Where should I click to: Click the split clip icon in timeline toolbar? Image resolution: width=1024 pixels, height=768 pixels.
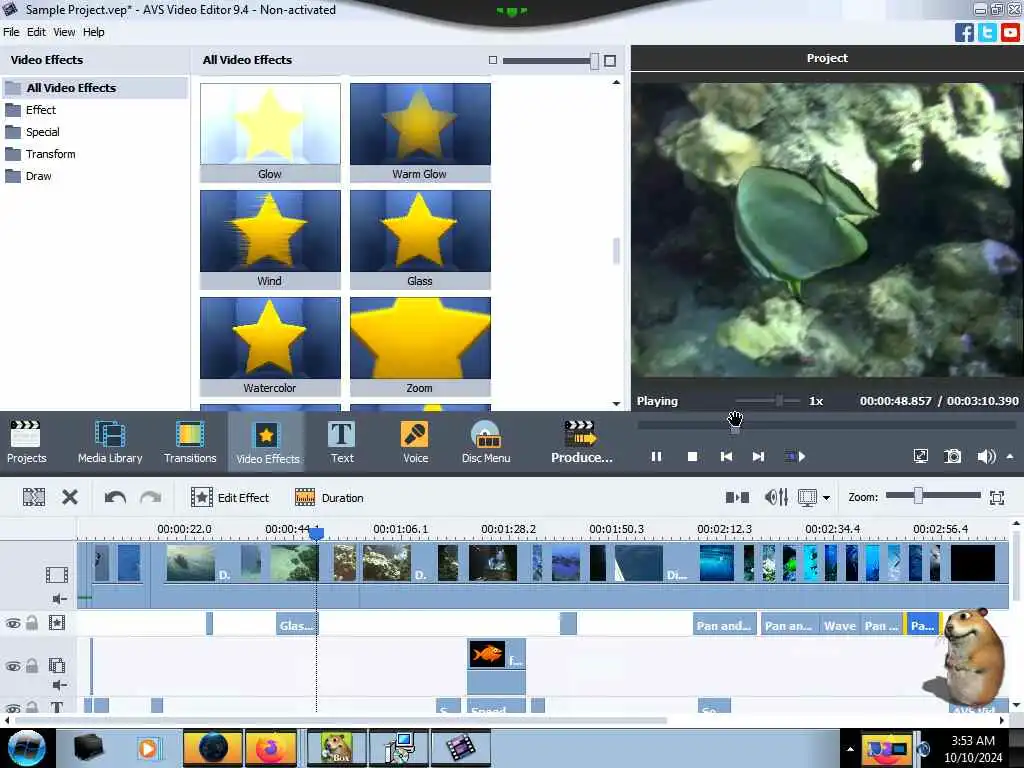coord(34,498)
